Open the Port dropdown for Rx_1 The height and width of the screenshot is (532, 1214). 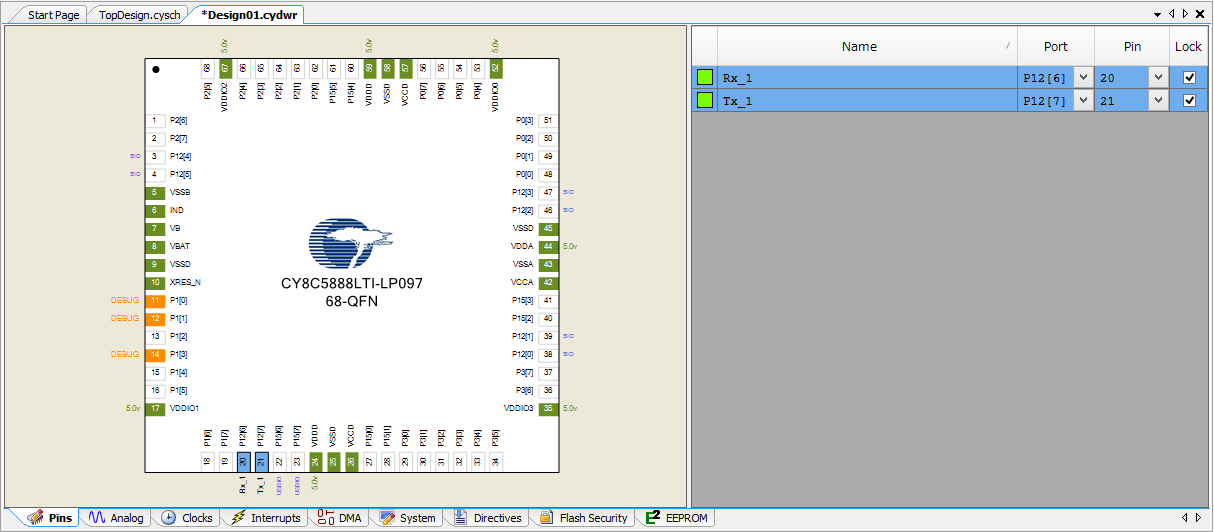[1083, 77]
